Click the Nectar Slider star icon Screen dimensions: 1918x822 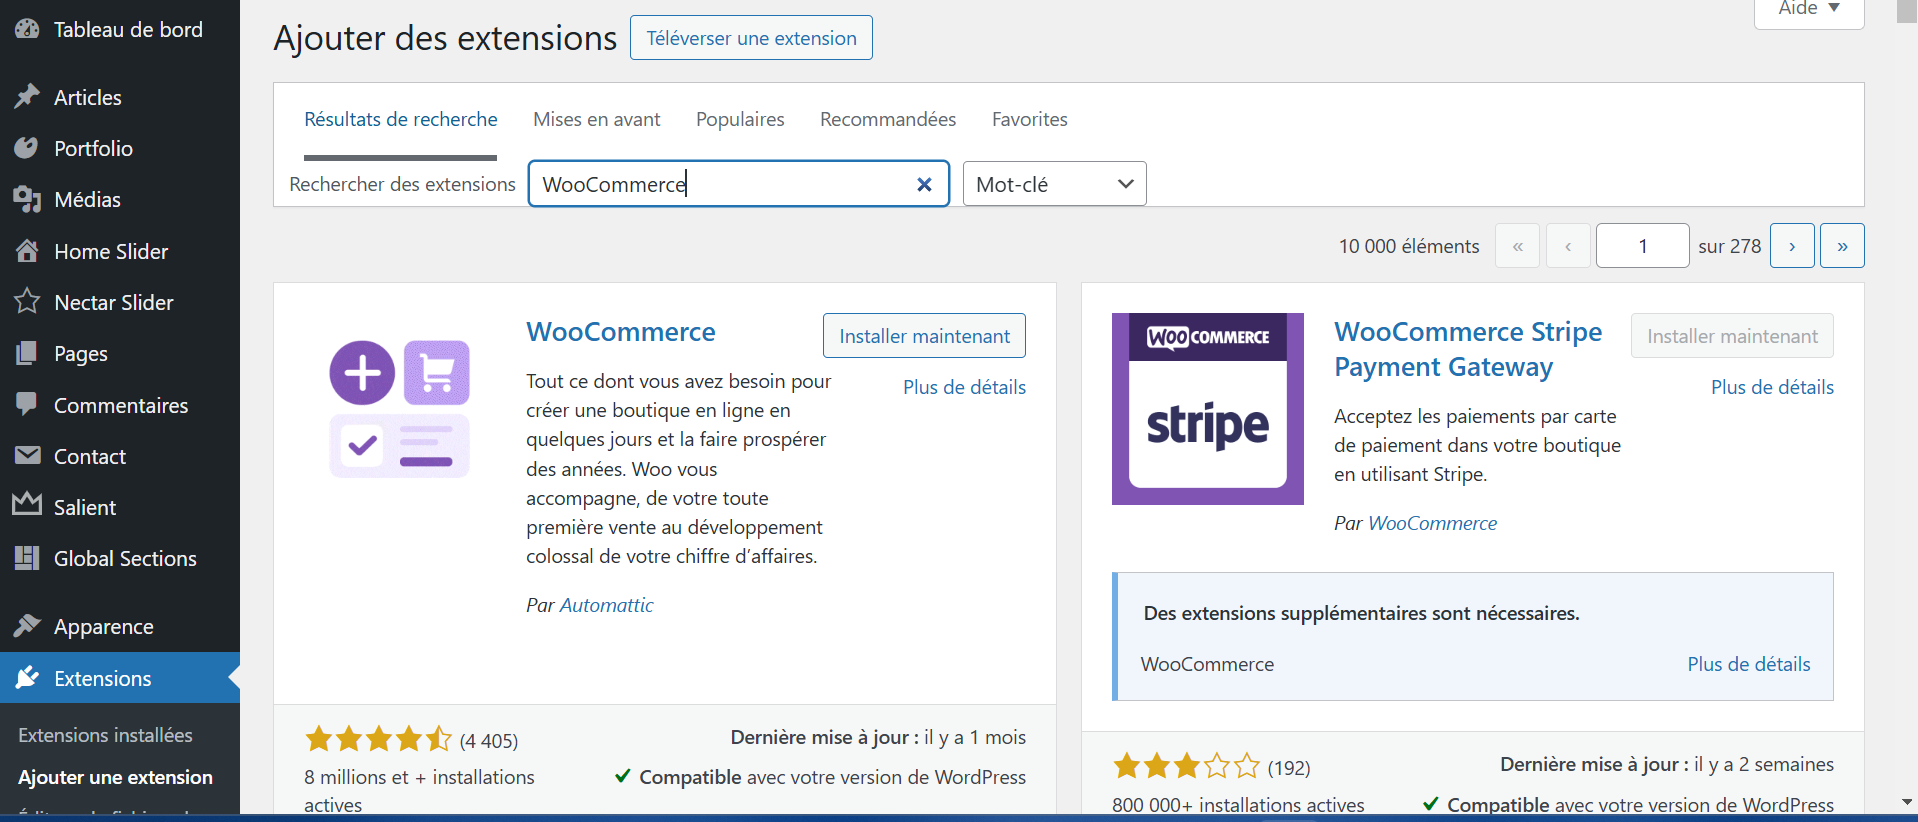27,302
